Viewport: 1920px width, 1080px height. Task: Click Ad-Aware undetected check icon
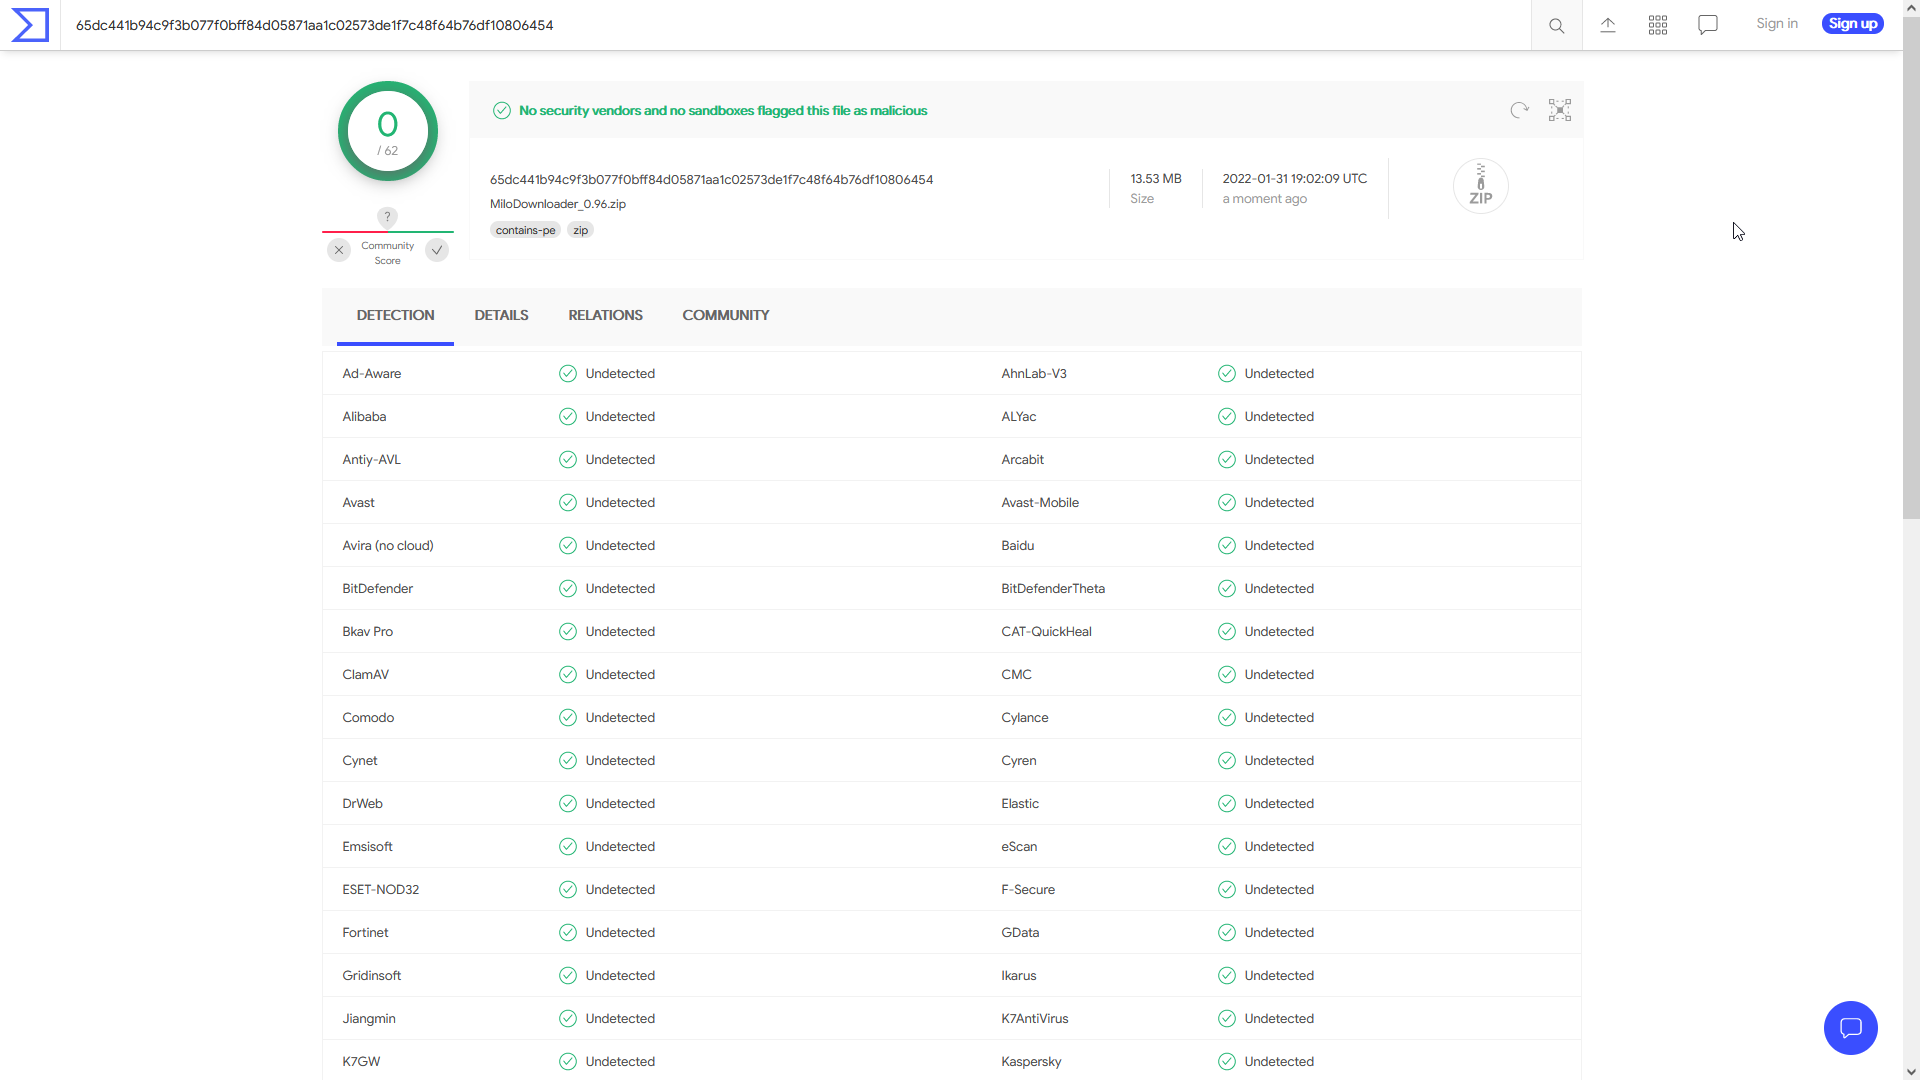568,374
